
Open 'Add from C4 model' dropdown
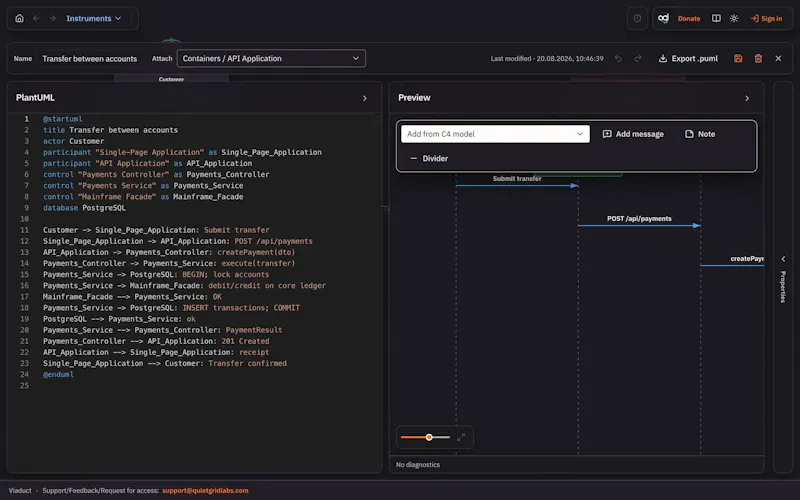[495, 134]
